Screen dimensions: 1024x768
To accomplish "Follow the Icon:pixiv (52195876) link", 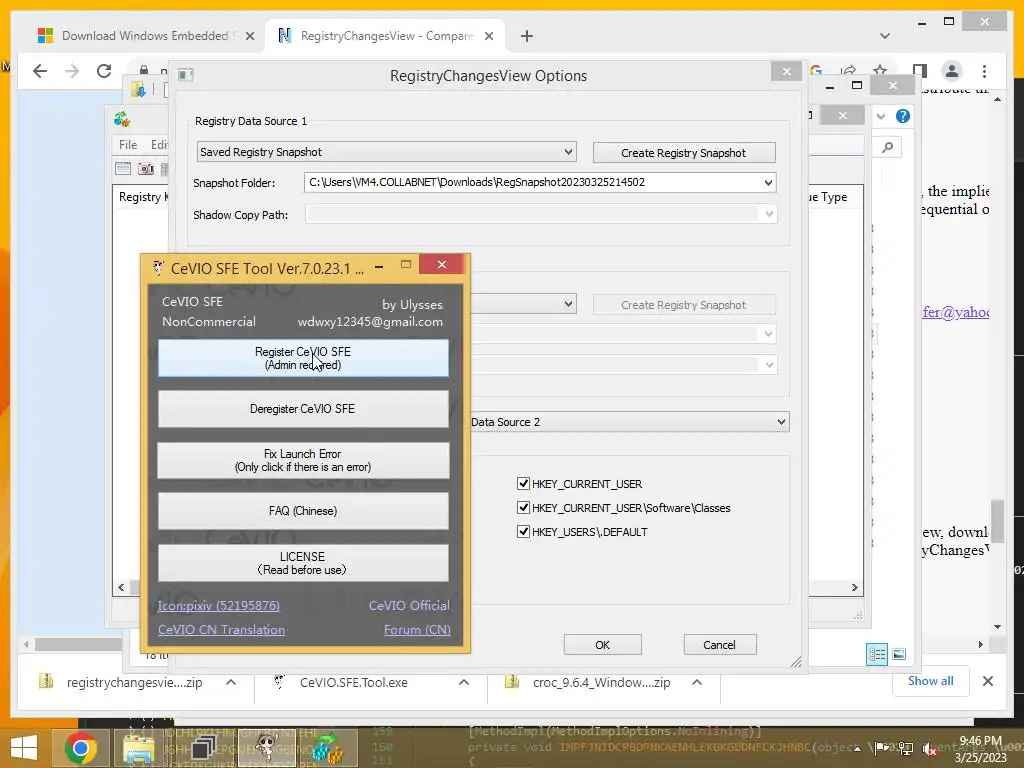I will click(219, 605).
